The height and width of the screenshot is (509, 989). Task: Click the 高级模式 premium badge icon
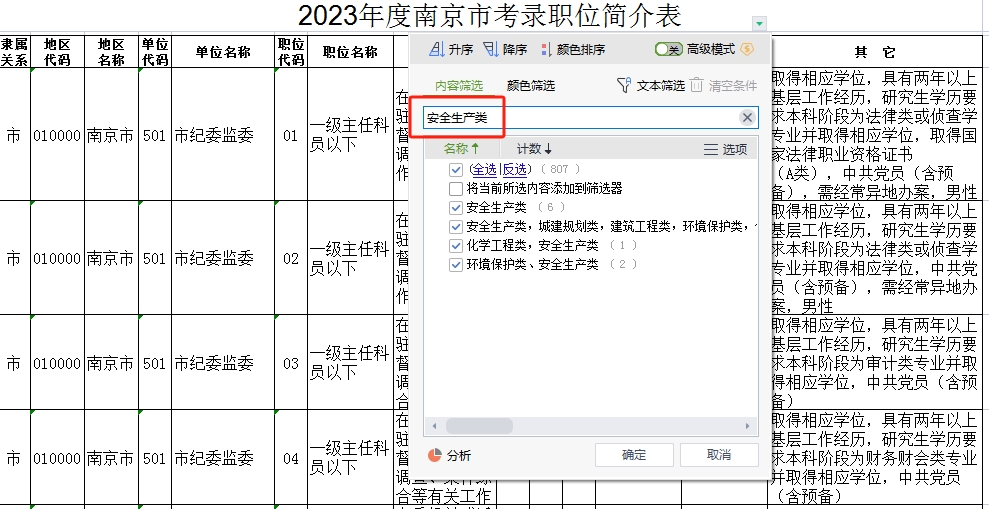(x=746, y=49)
